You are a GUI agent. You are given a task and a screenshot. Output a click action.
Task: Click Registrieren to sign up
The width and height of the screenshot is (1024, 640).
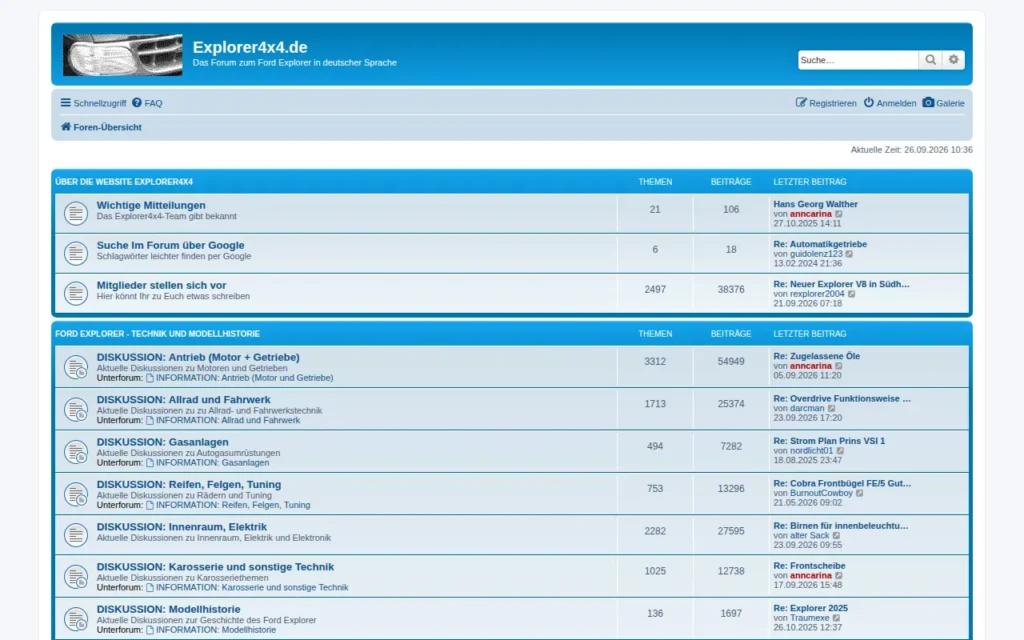point(826,103)
